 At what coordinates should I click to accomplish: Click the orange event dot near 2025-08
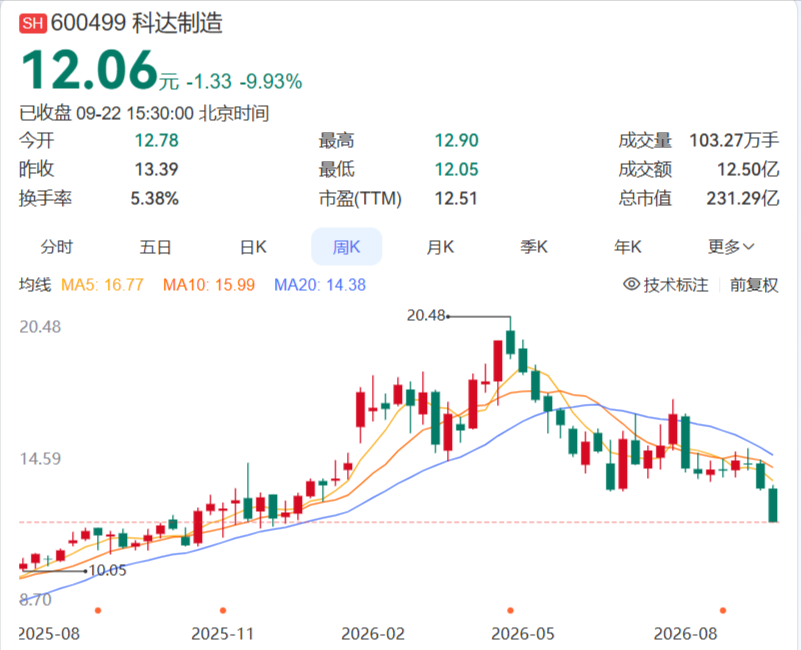[98, 611]
